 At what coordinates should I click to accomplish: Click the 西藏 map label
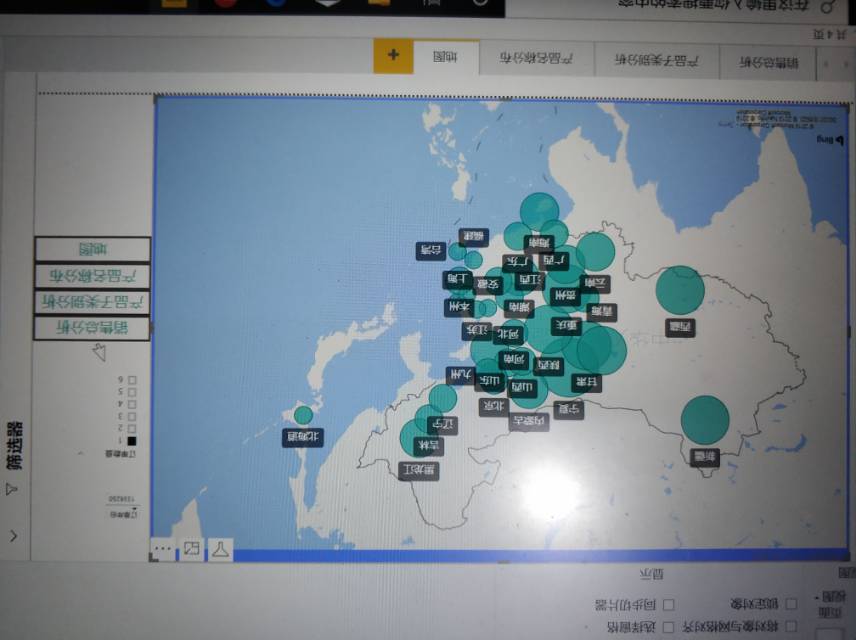point(680,328)
